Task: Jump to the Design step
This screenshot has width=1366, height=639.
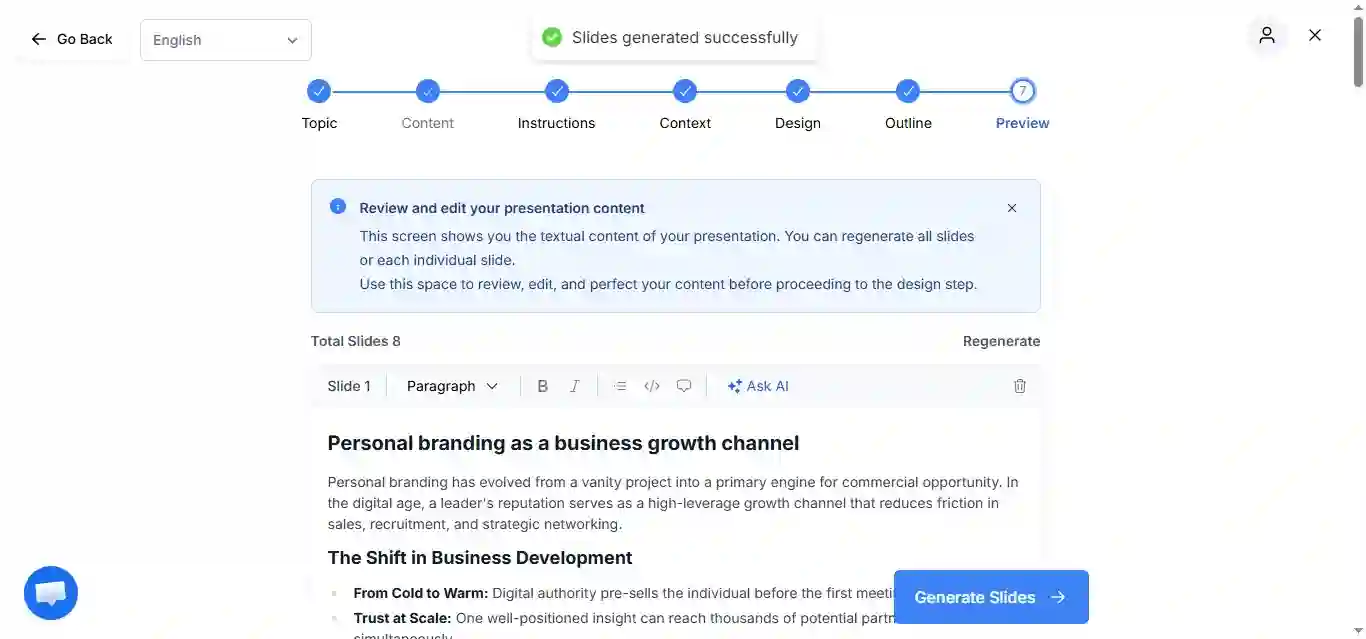Action: click(x=797, y=105)
